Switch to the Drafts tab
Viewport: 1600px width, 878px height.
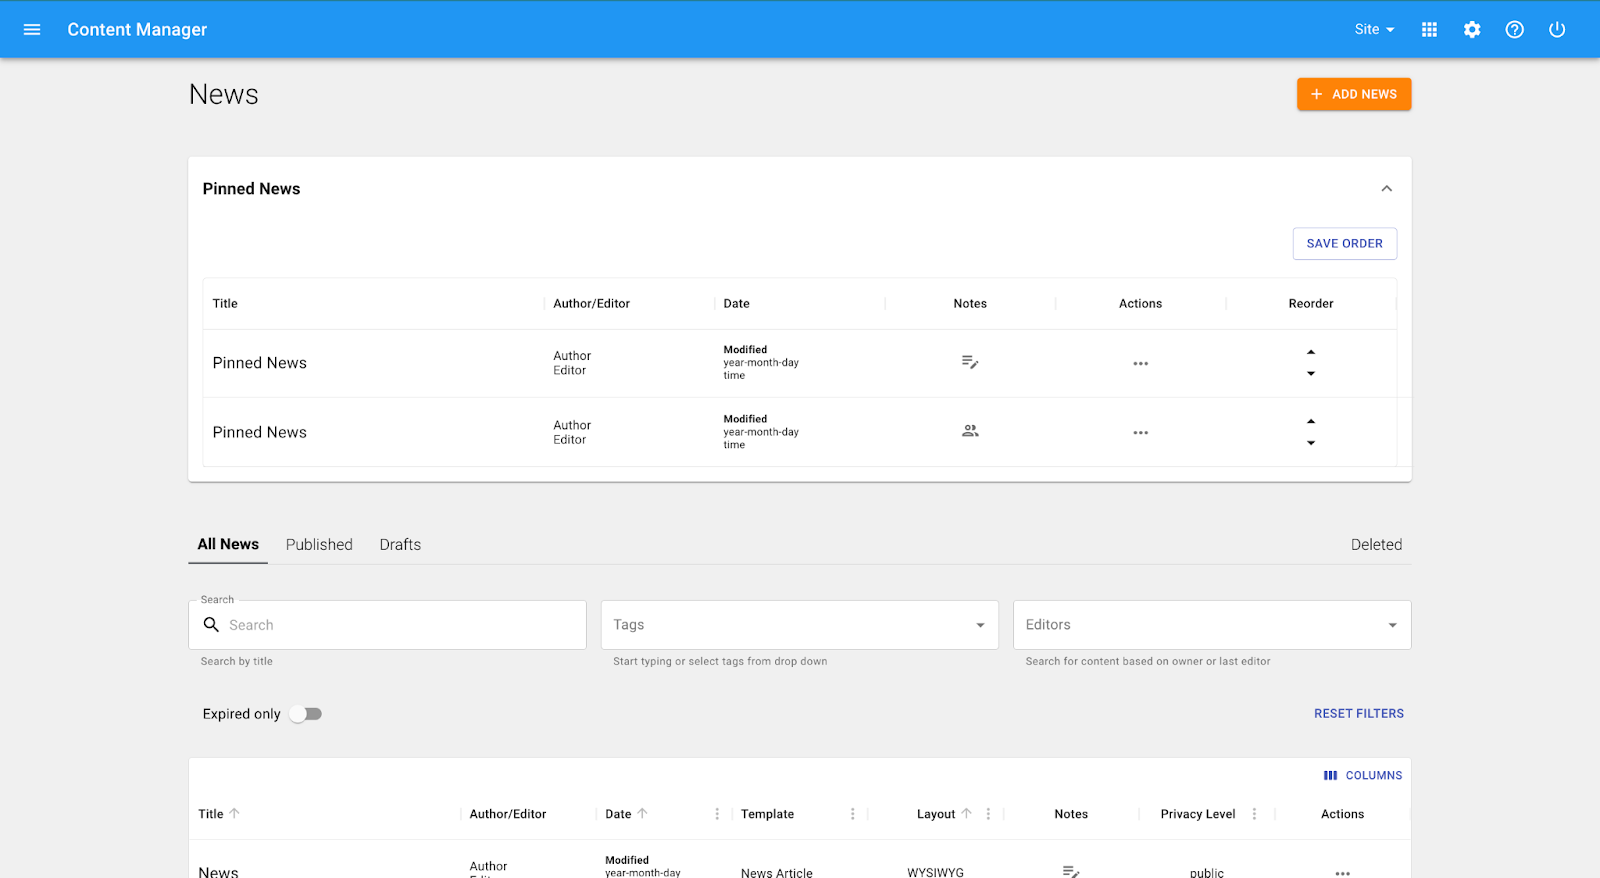pyautogui.click(x=400, y=545)
